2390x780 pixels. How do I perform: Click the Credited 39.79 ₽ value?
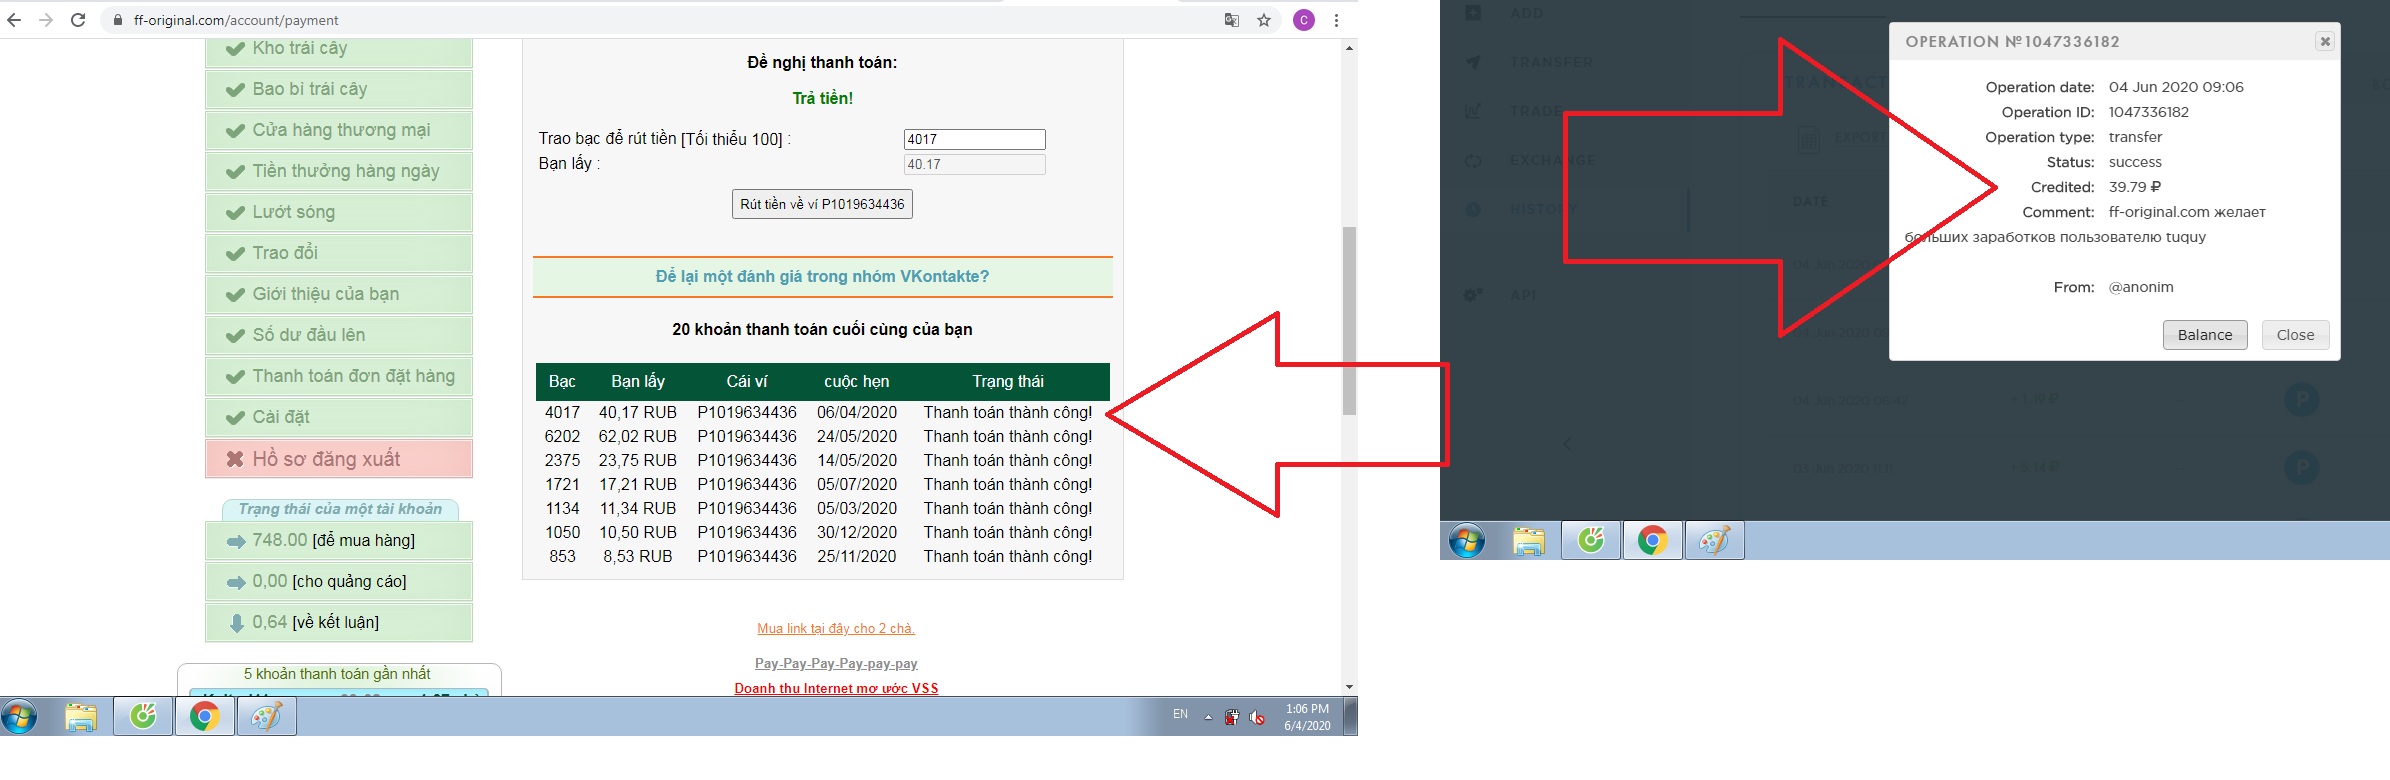click(x=2135, y=187)
